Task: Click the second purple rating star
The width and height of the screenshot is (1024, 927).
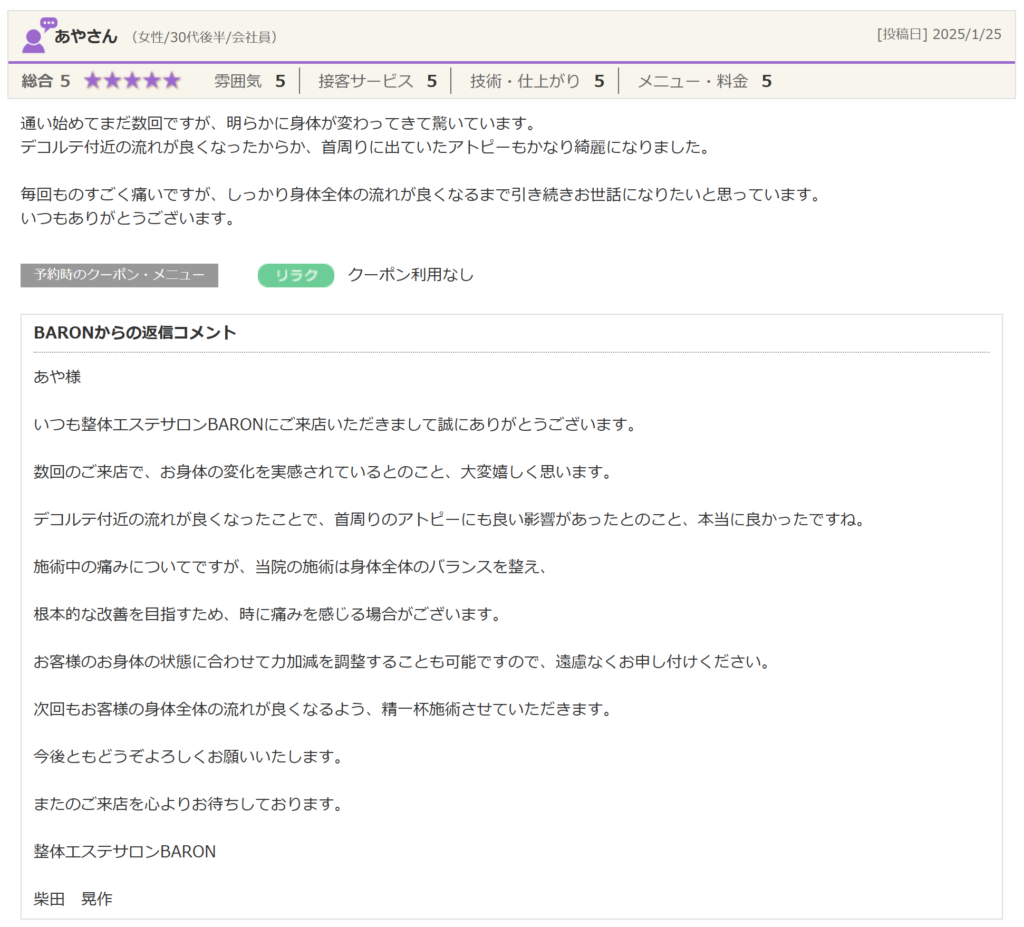Action: coord(112,81)
